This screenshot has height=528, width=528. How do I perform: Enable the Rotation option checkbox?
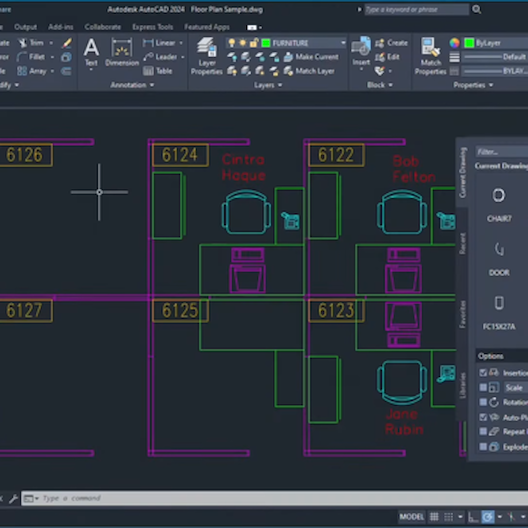pyautogui.click(x=483, y=402)
